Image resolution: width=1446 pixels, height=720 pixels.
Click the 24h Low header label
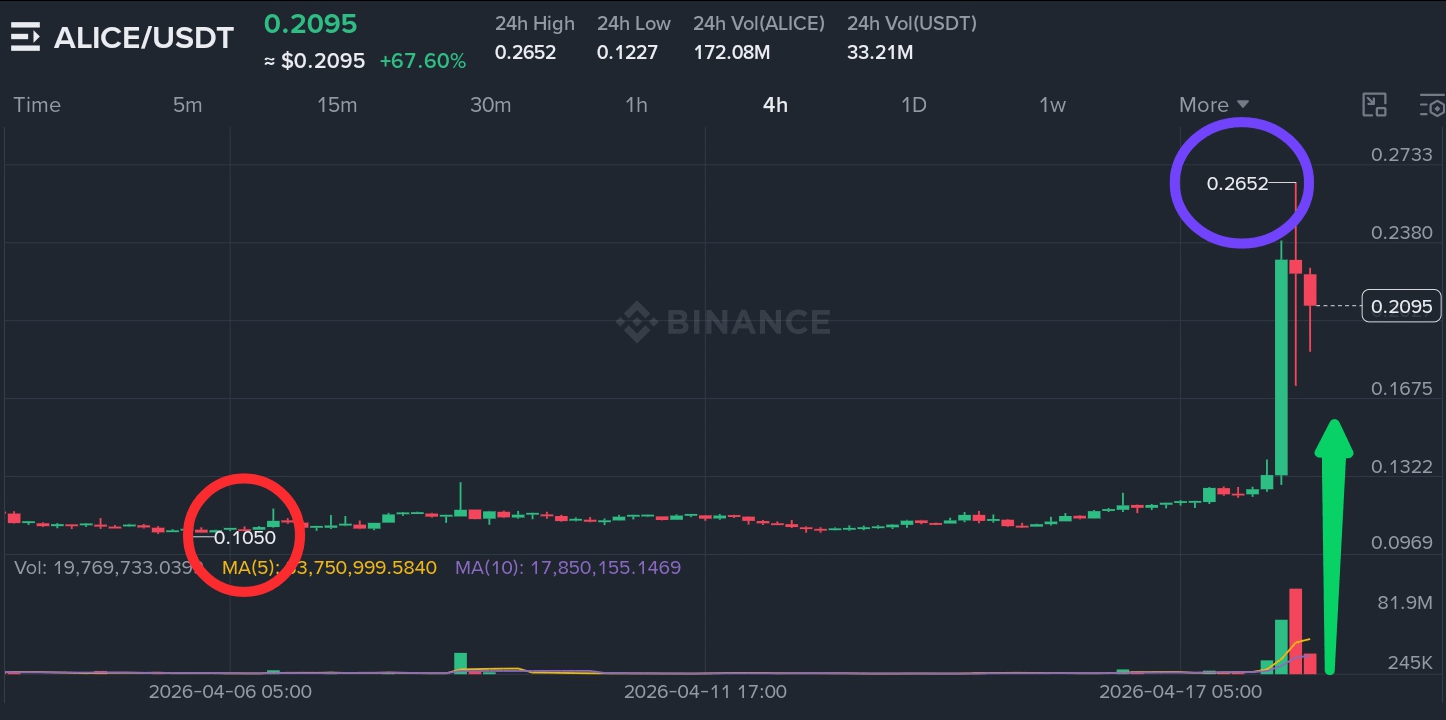[x=634, y=23]
